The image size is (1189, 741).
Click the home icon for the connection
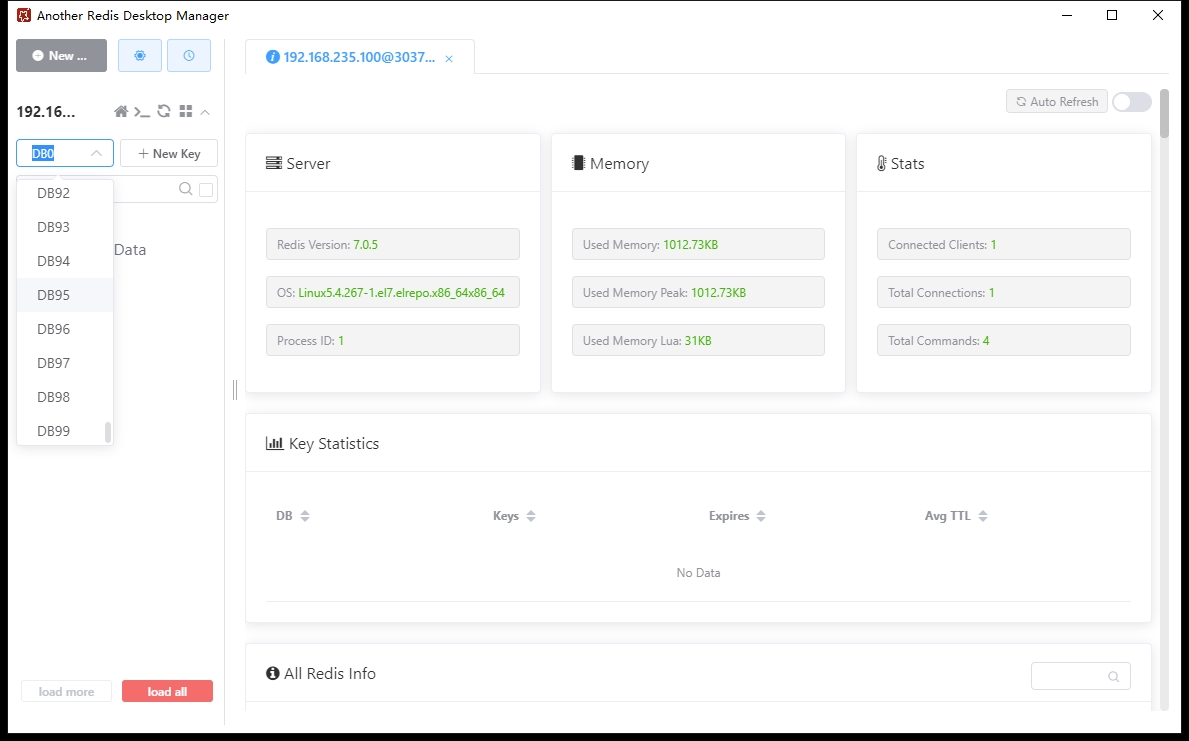pyautogui.click(x=121, y=112)
